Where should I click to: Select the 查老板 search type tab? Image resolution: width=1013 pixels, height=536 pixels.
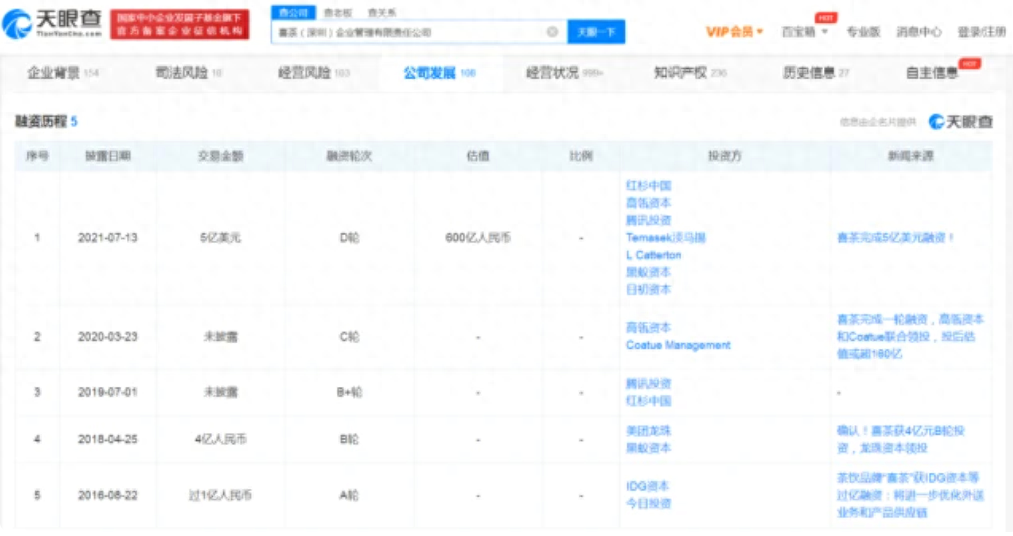(337, 12)
